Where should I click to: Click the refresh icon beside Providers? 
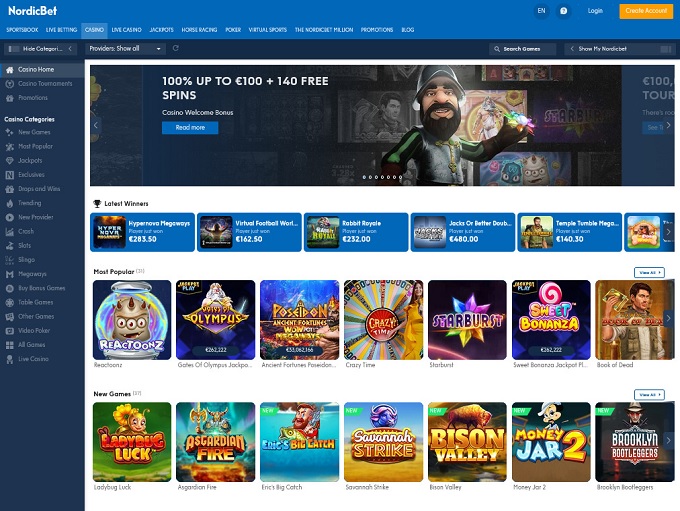click(x=176, y=48)
